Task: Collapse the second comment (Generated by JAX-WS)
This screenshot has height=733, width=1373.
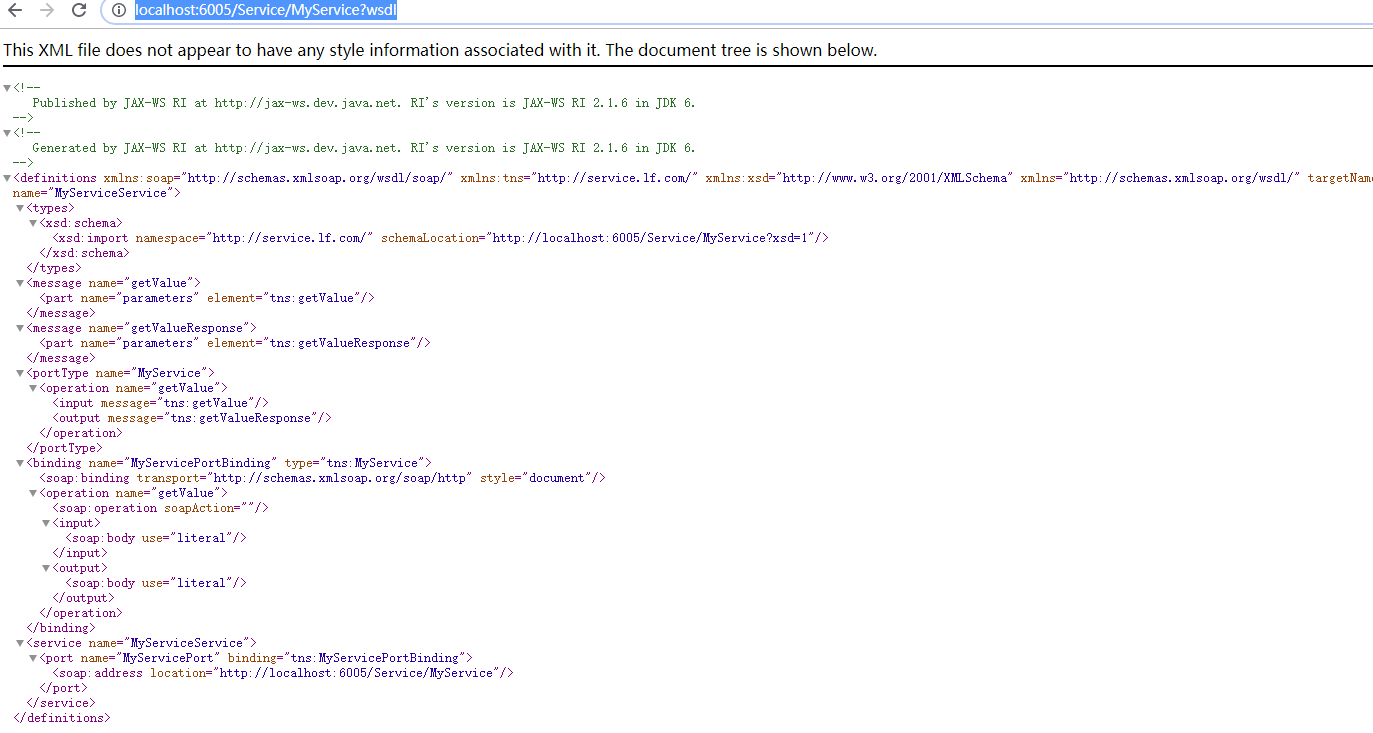Action: click(x=7, y=133)
